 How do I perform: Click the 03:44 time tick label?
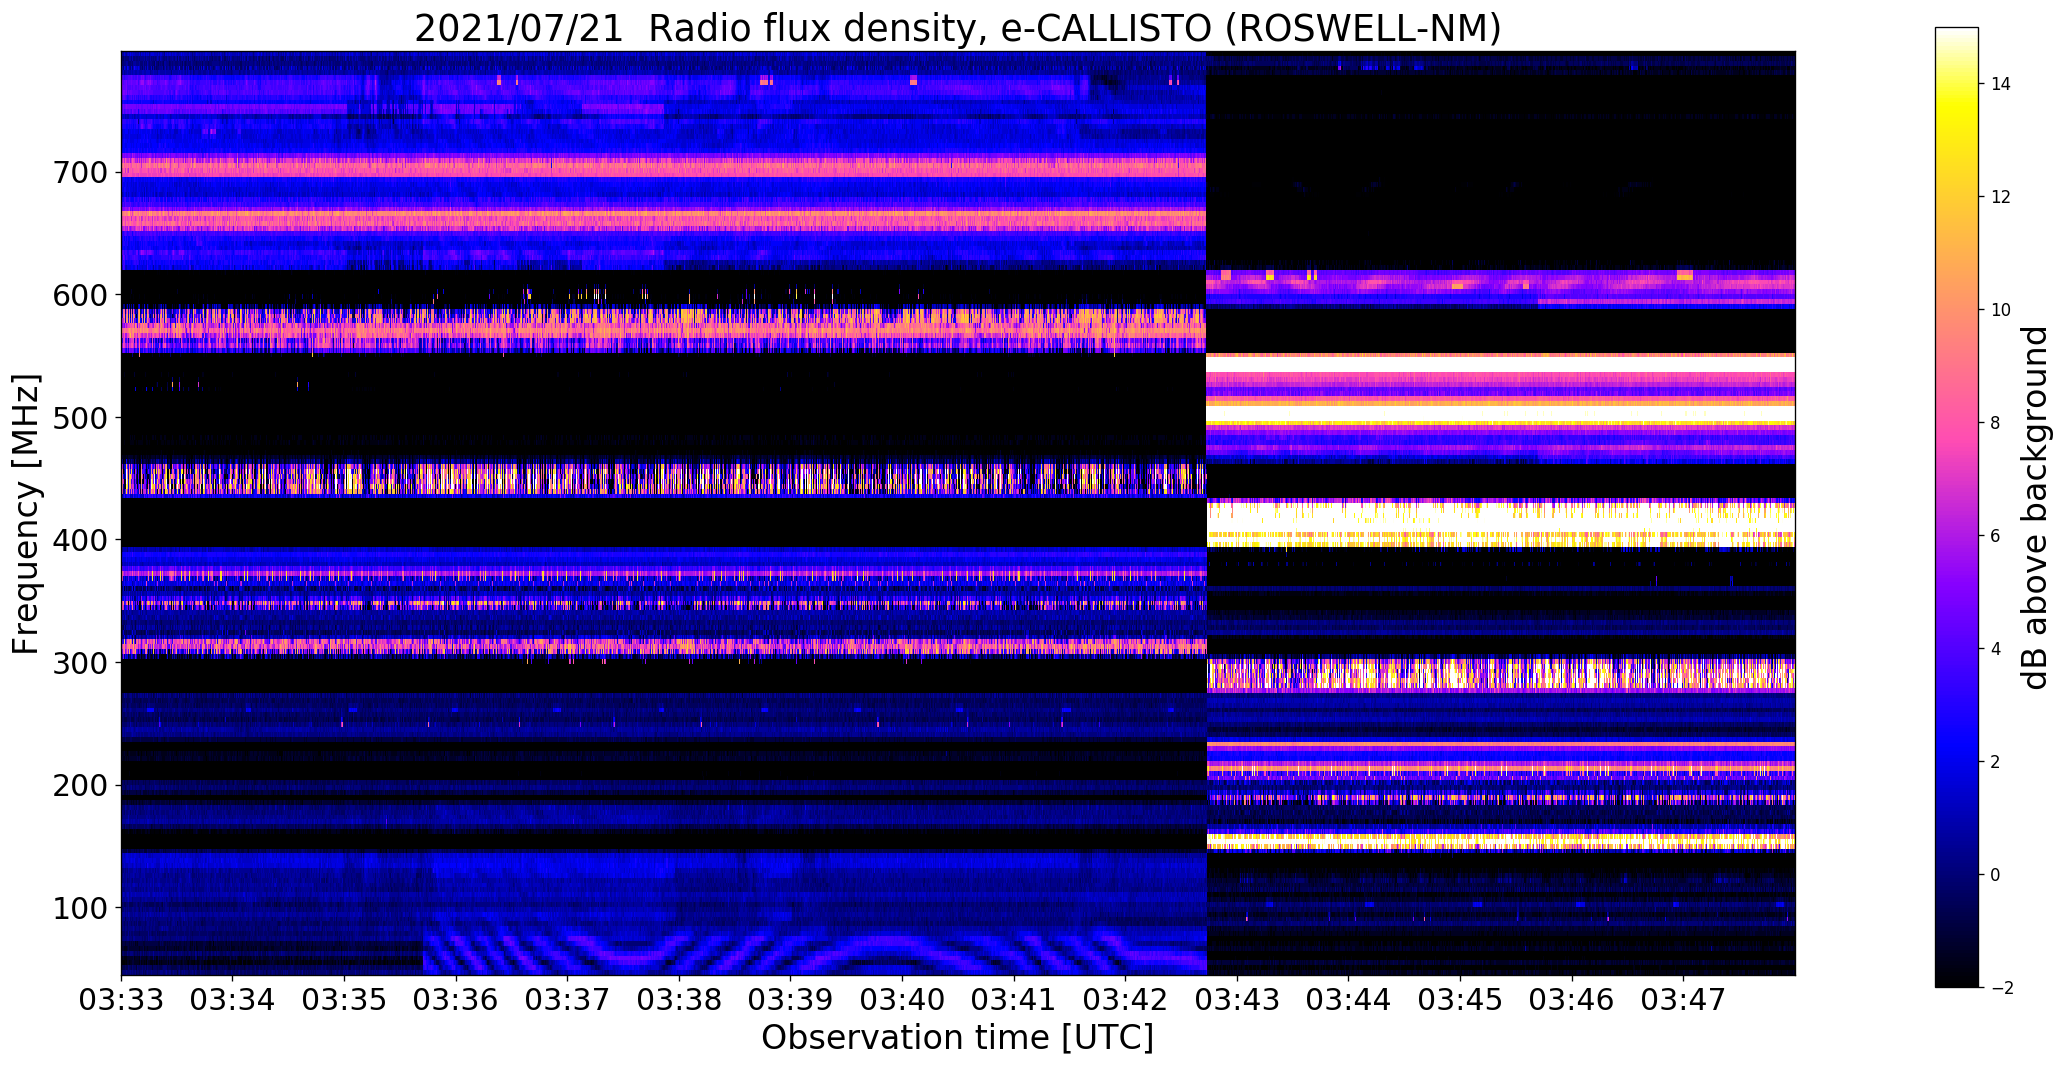pos(1349,999)
